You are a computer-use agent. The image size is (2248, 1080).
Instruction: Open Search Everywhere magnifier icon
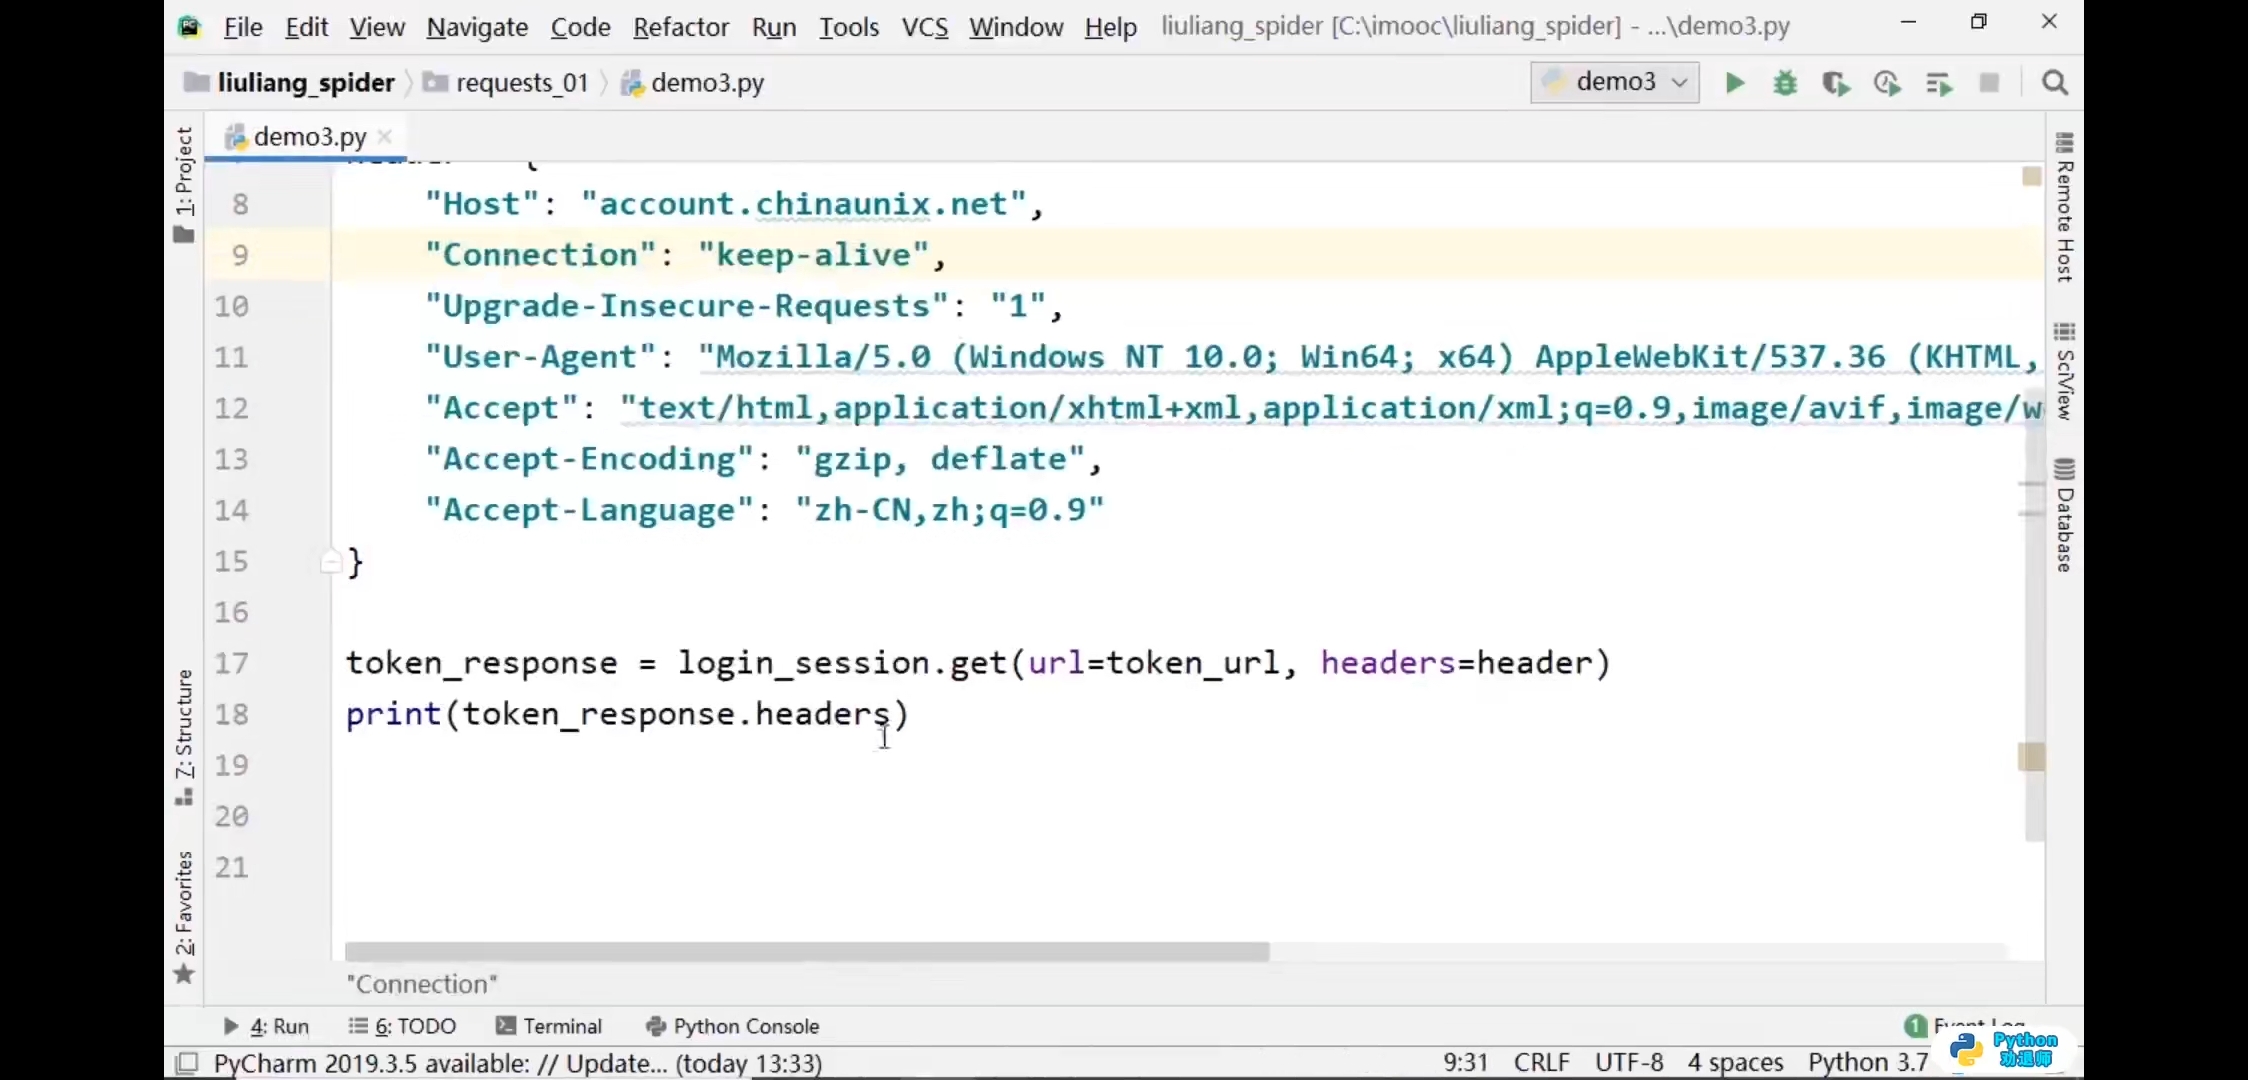[2055, 83]
